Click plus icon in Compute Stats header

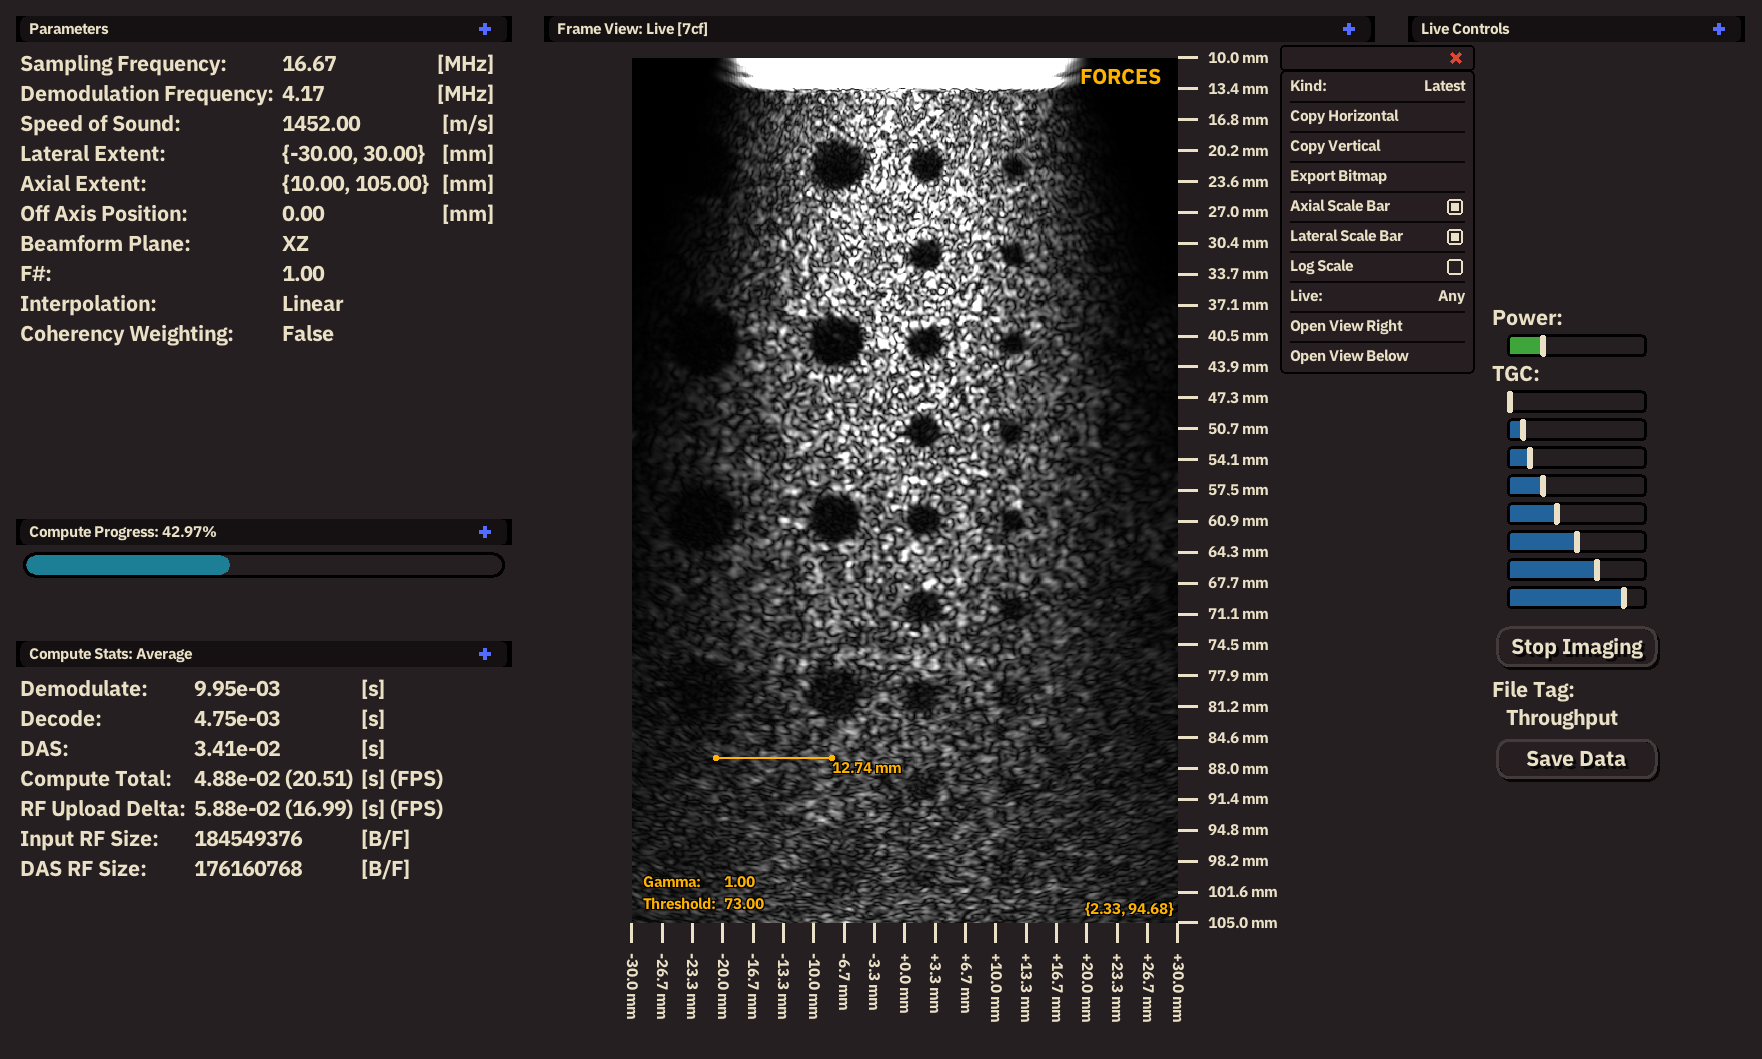[x=485, y=654]
